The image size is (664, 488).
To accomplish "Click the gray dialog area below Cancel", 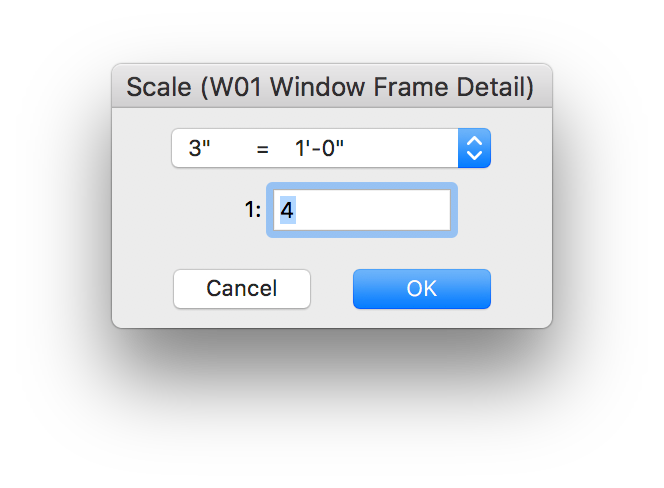I will pyautogui.click(x=242, y=318).
